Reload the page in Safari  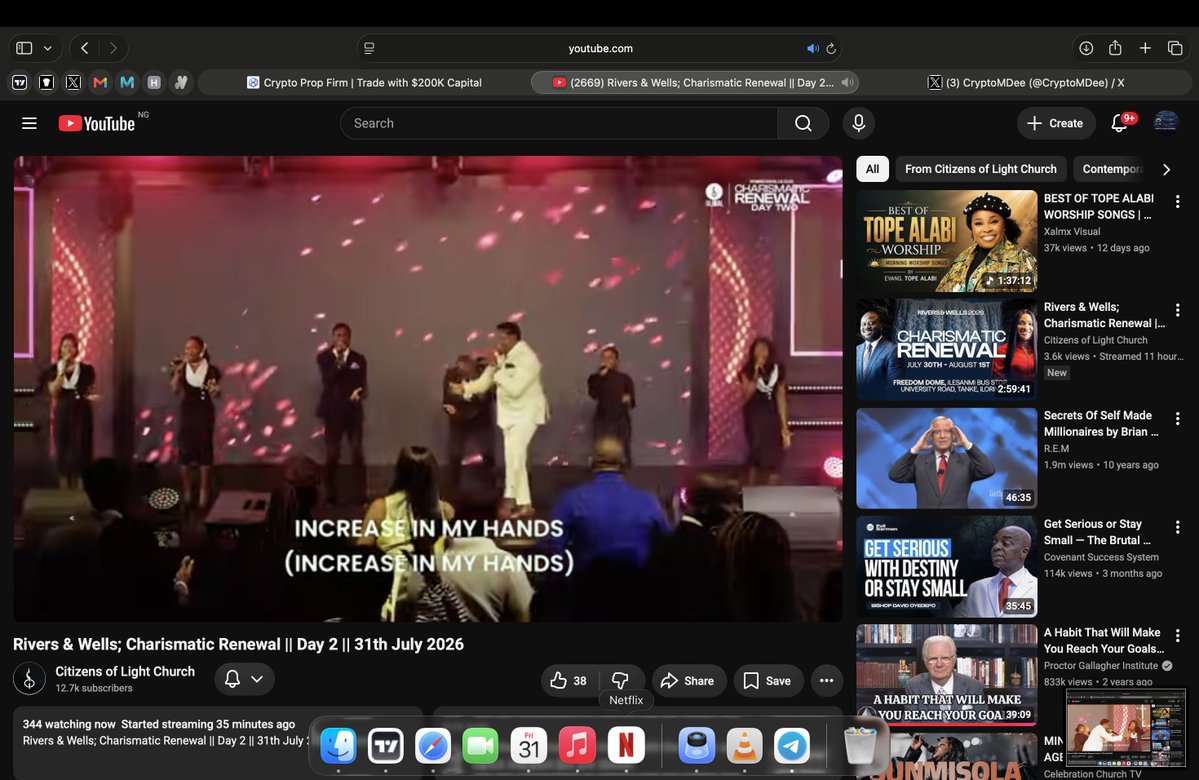pos(831,48)
